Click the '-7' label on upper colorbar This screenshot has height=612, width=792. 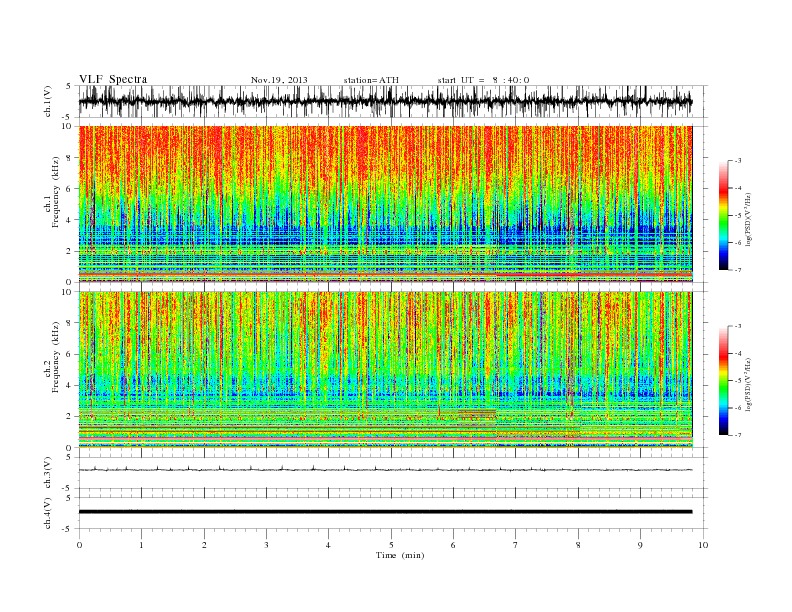pos(738,270)
